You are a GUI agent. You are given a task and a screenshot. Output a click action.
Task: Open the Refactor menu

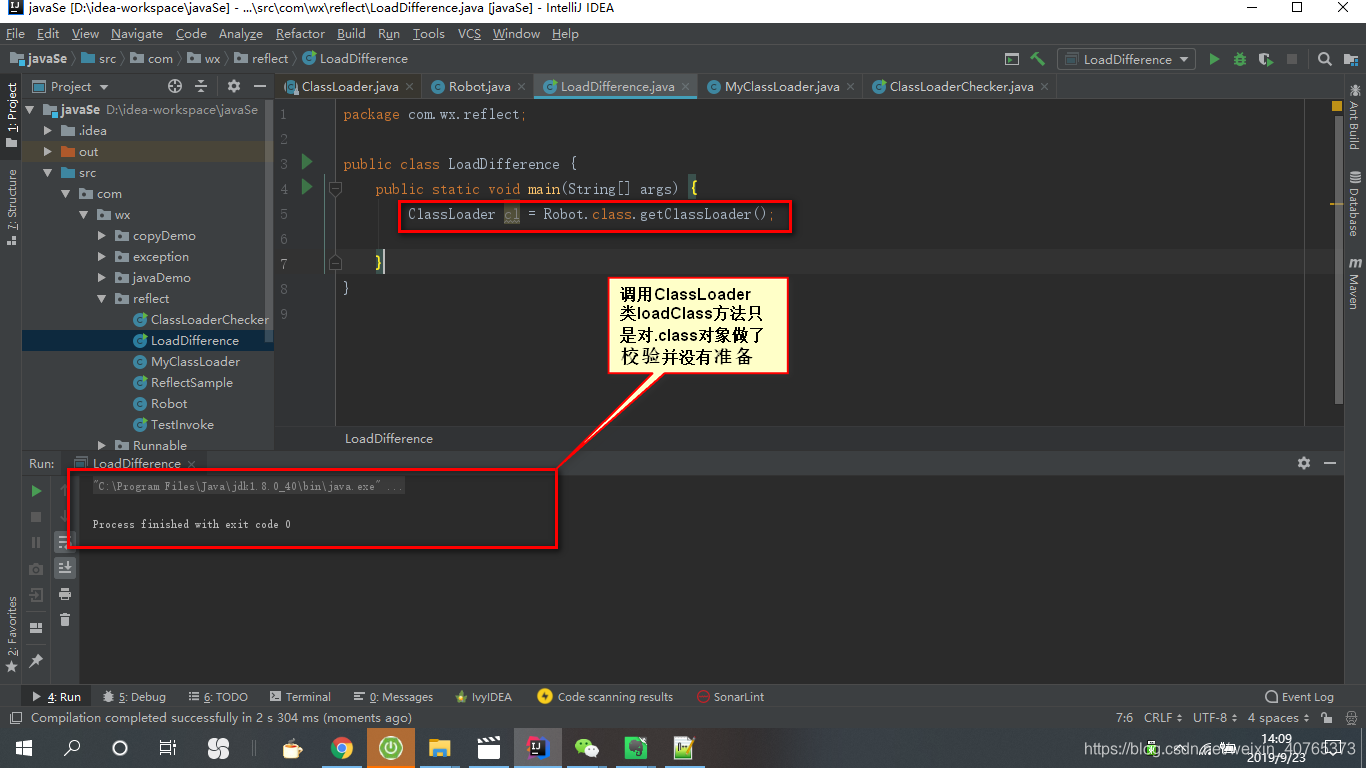(x=300, y=34)
